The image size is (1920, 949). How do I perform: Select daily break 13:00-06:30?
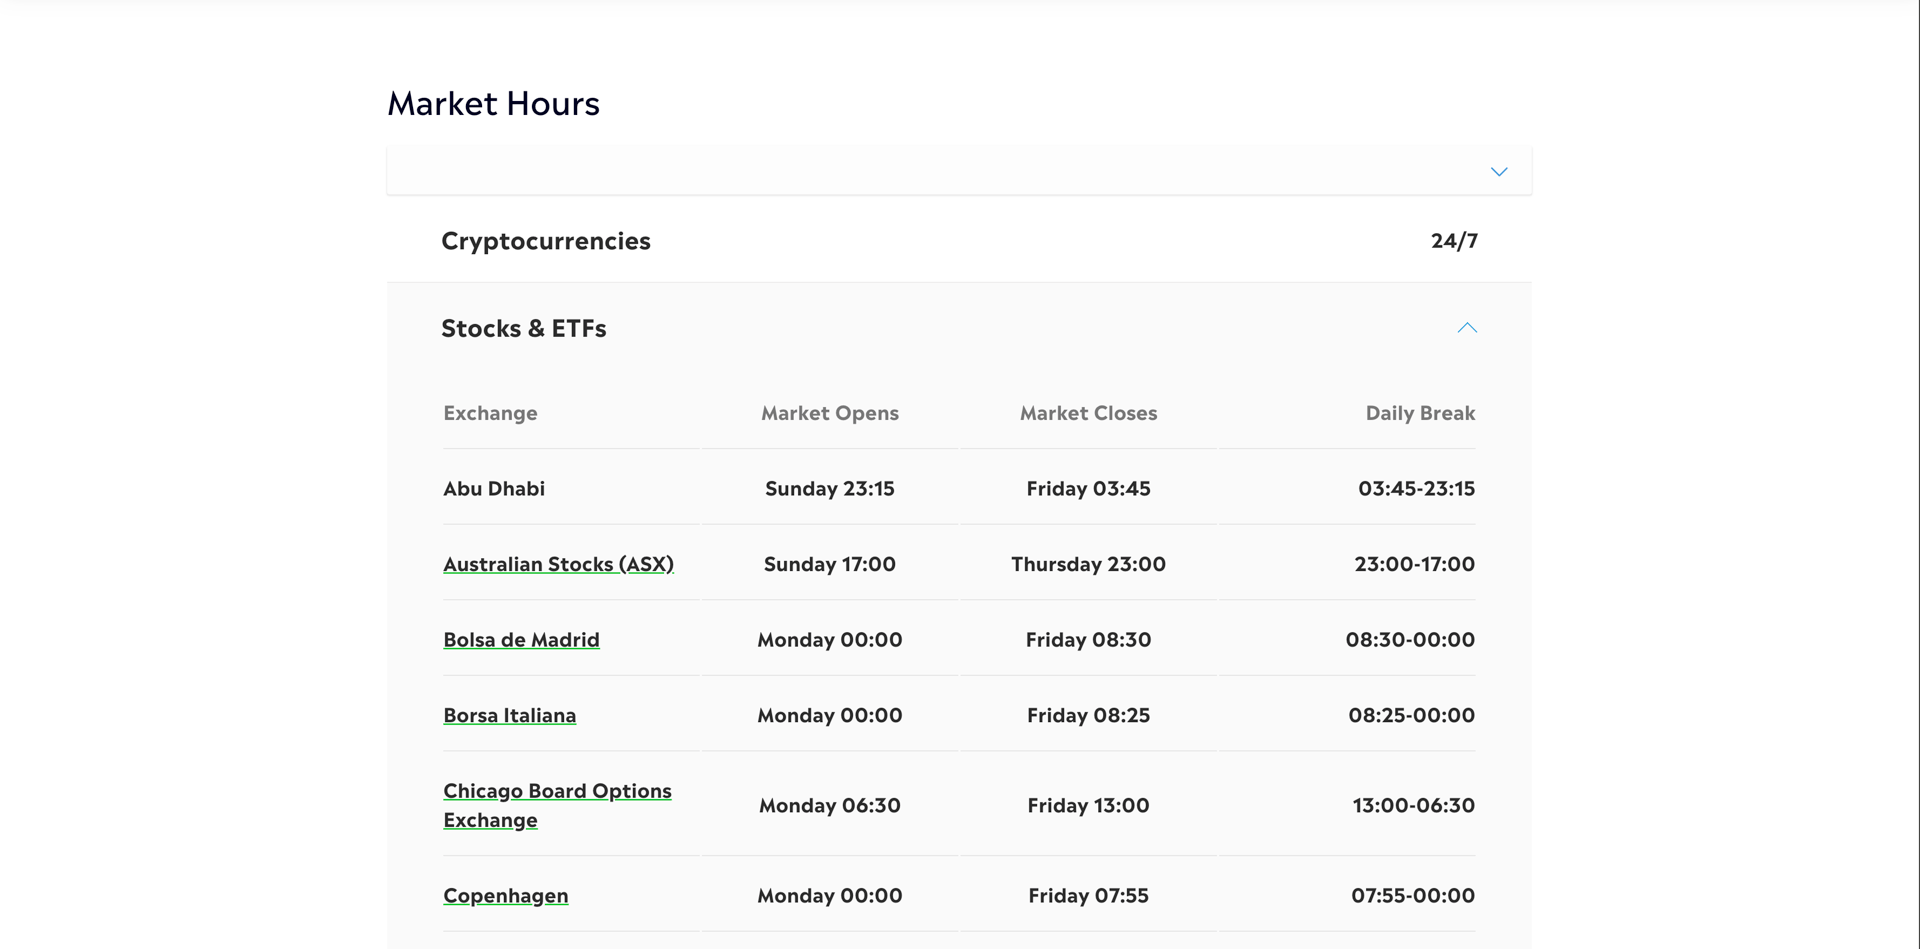(x=1413, y=806)
